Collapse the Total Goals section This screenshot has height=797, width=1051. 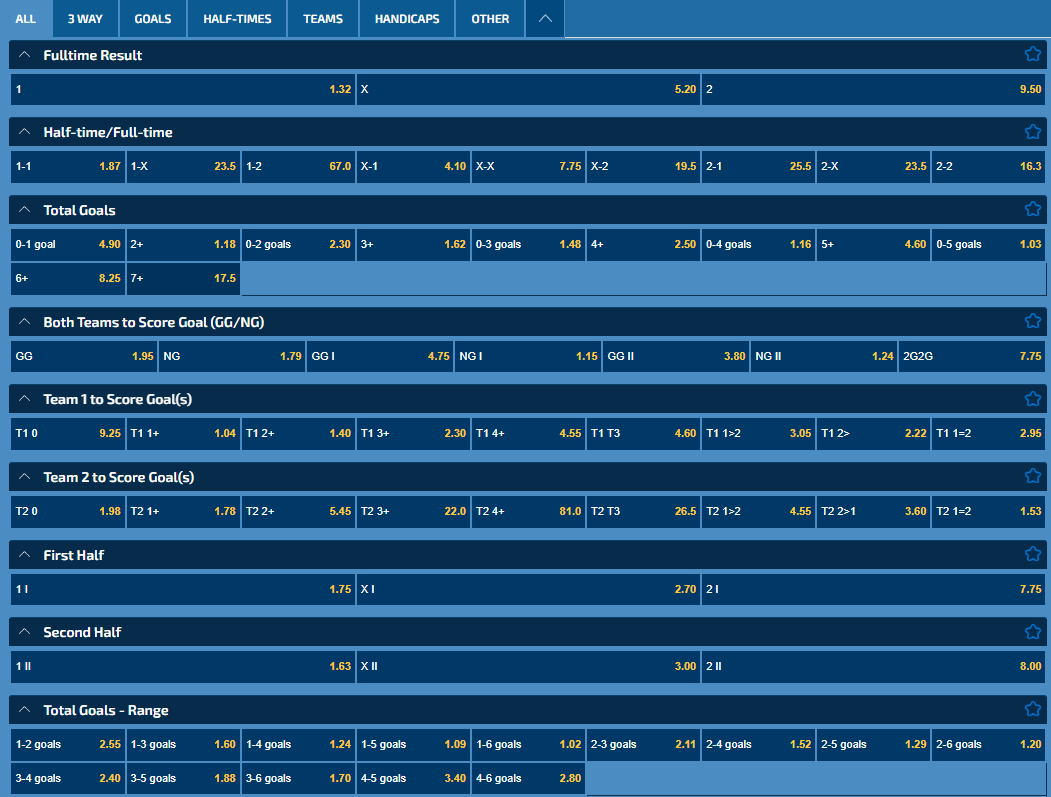(x=25, y=210)
